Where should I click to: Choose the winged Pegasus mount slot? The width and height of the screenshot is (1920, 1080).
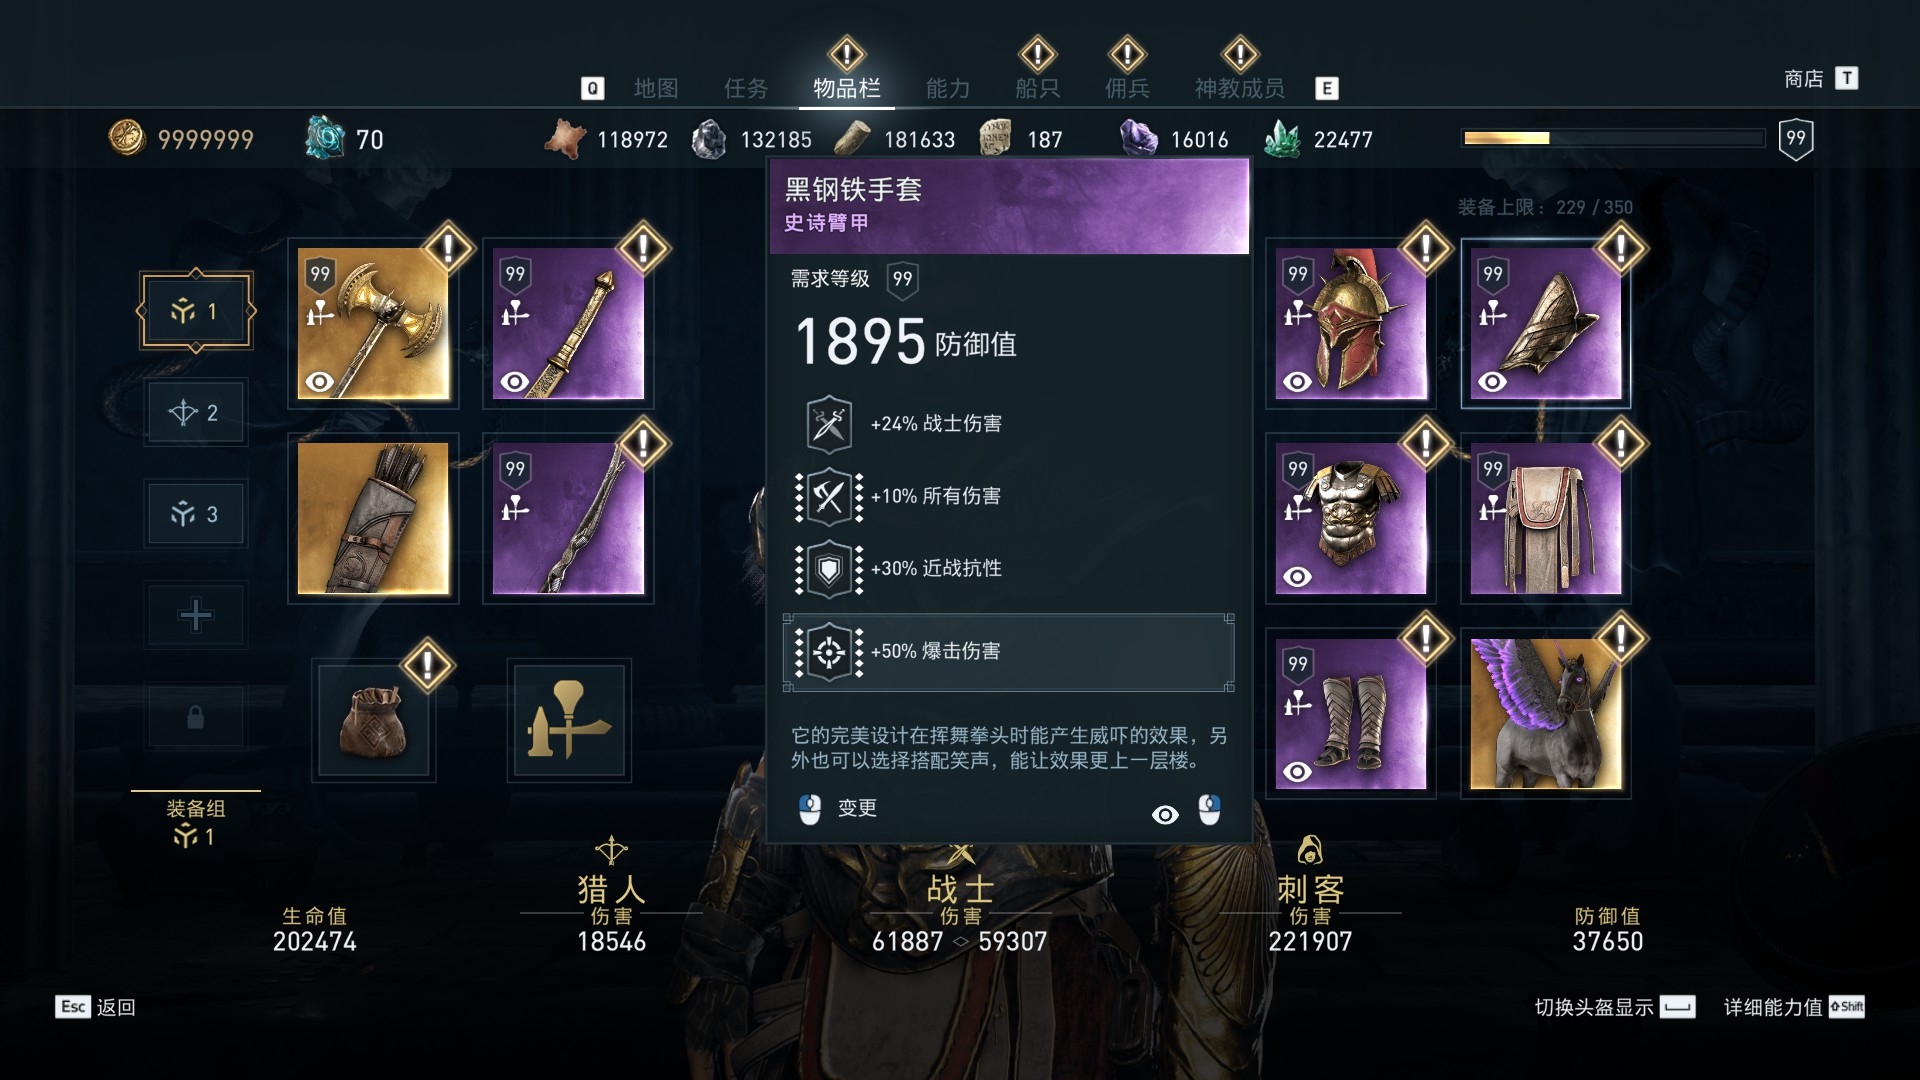(x=1546, y=714)
